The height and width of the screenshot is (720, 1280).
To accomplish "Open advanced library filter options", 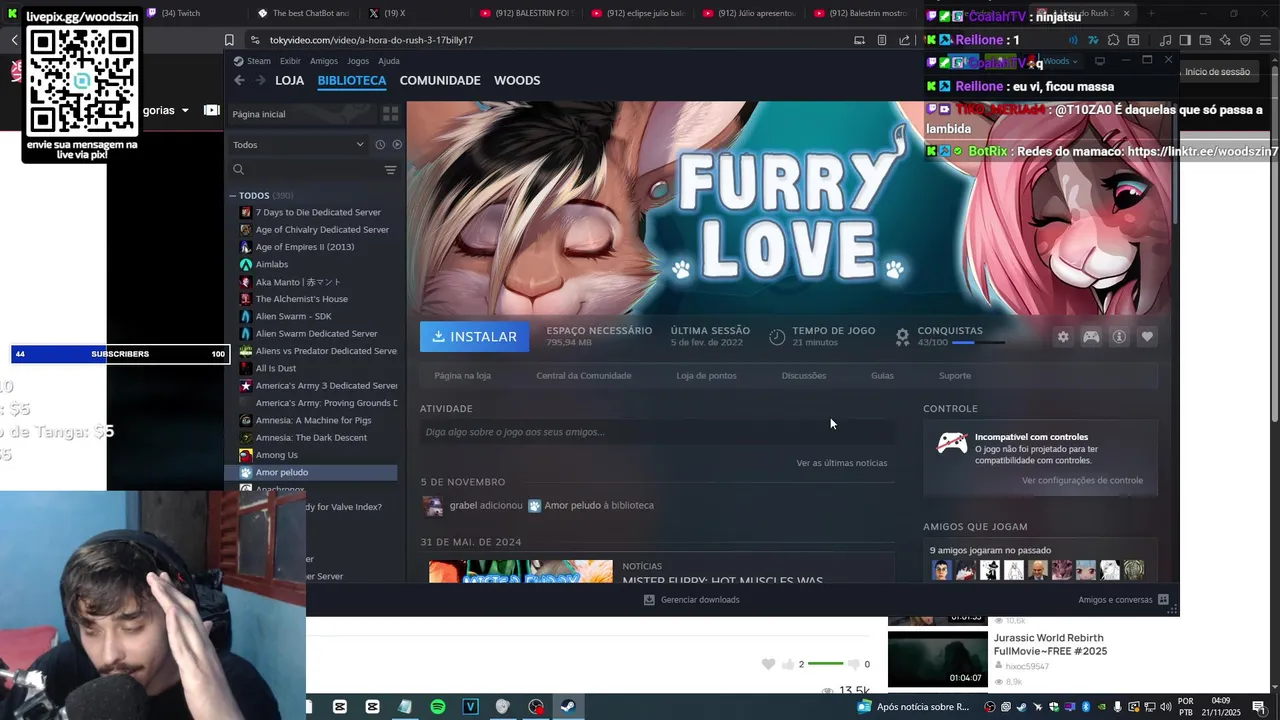I will point(390,170).
